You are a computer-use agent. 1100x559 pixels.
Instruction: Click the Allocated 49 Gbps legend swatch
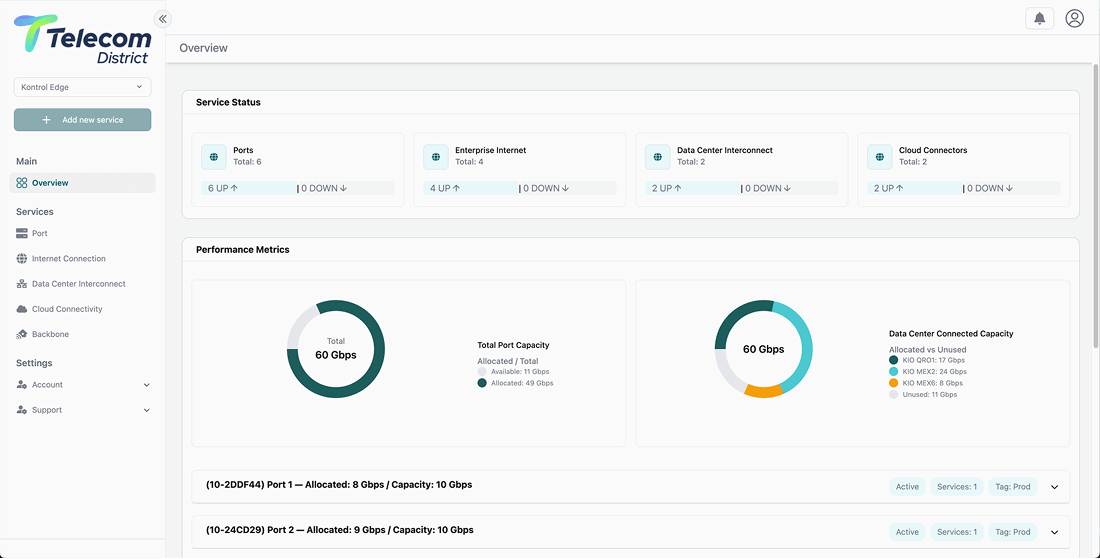[482, 383]
